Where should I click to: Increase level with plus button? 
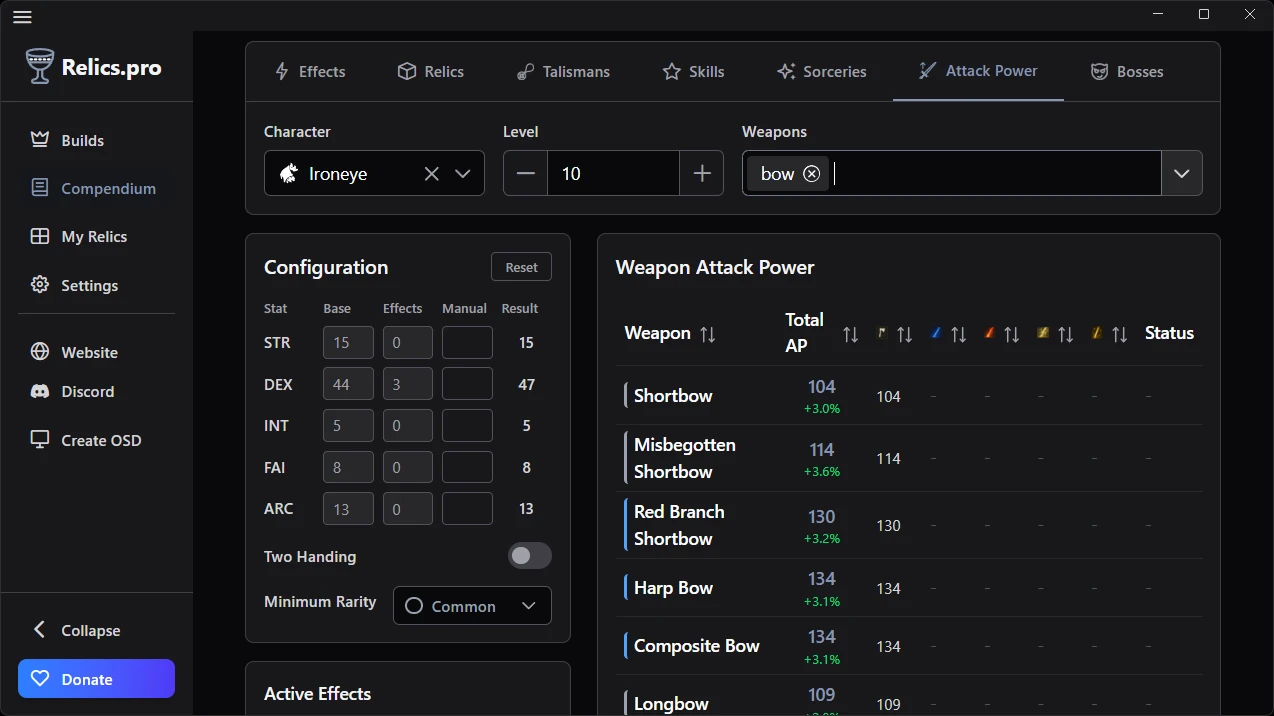701,174
